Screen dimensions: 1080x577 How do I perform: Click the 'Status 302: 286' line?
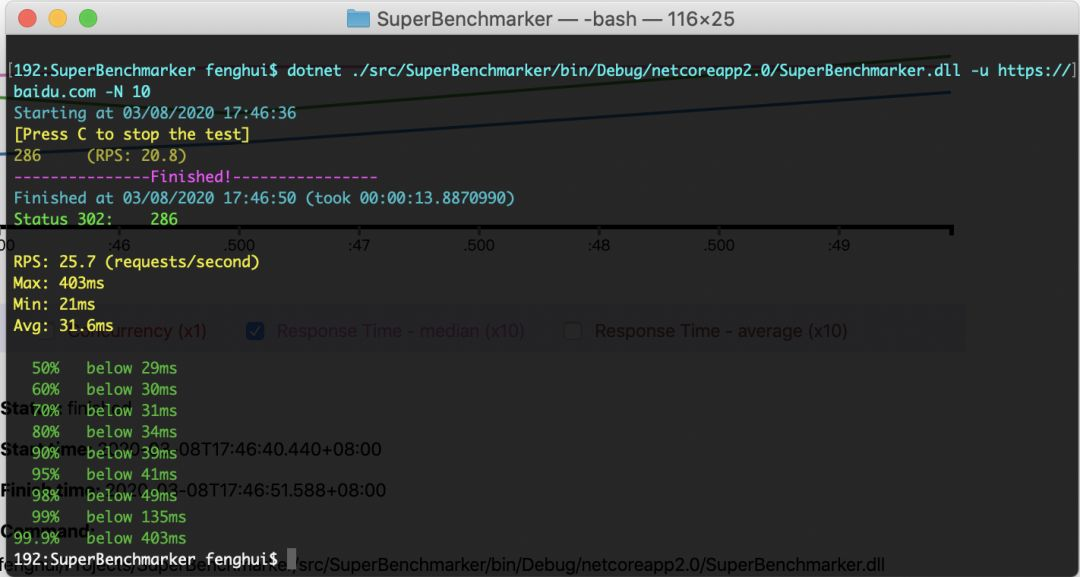coord(96,219)
